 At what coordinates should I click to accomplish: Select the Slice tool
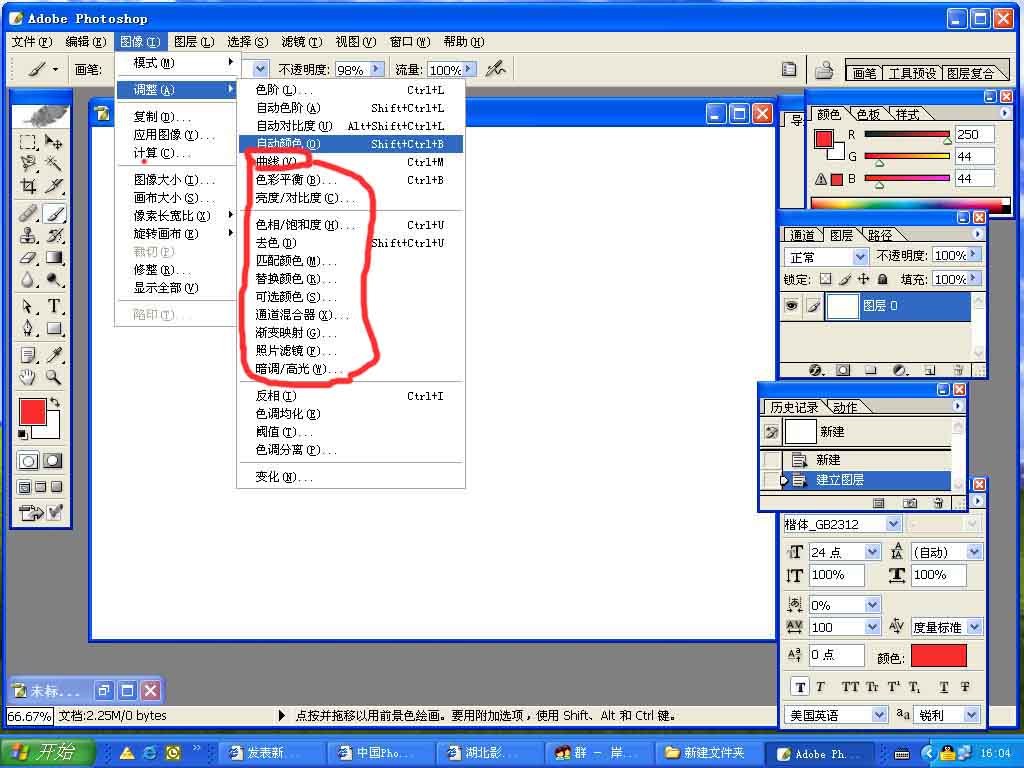pyautogui.click(x=54, y=186)
